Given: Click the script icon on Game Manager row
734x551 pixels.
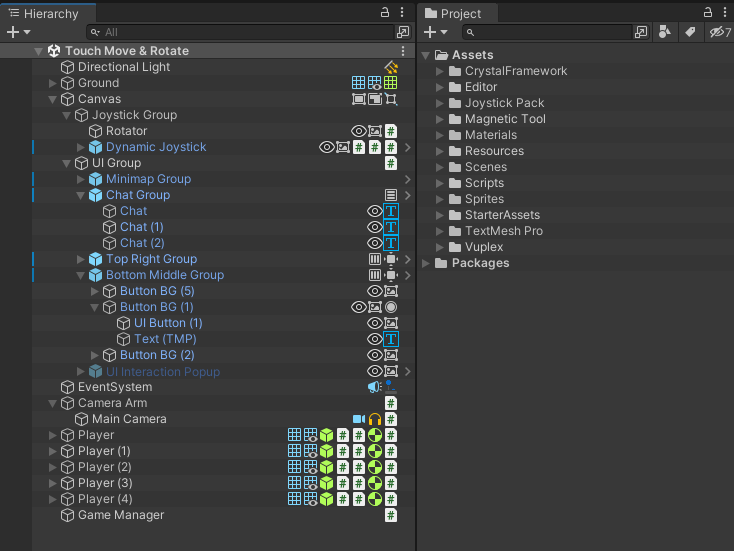Looking at the screenshot, I should coord(391,515).
